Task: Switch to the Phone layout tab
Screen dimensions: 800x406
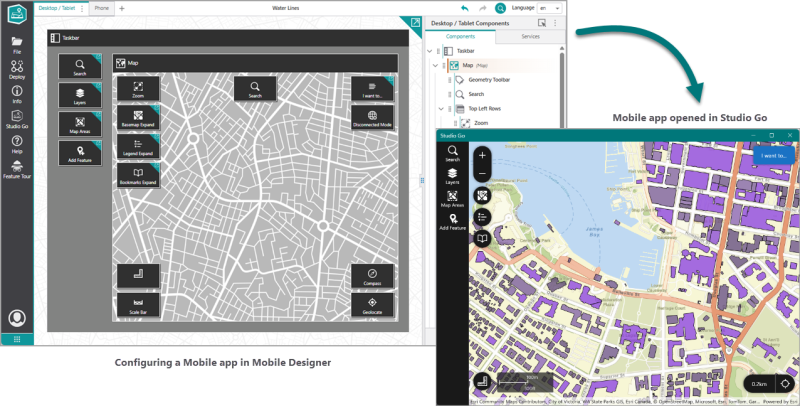Action: (x=102, y=9)
